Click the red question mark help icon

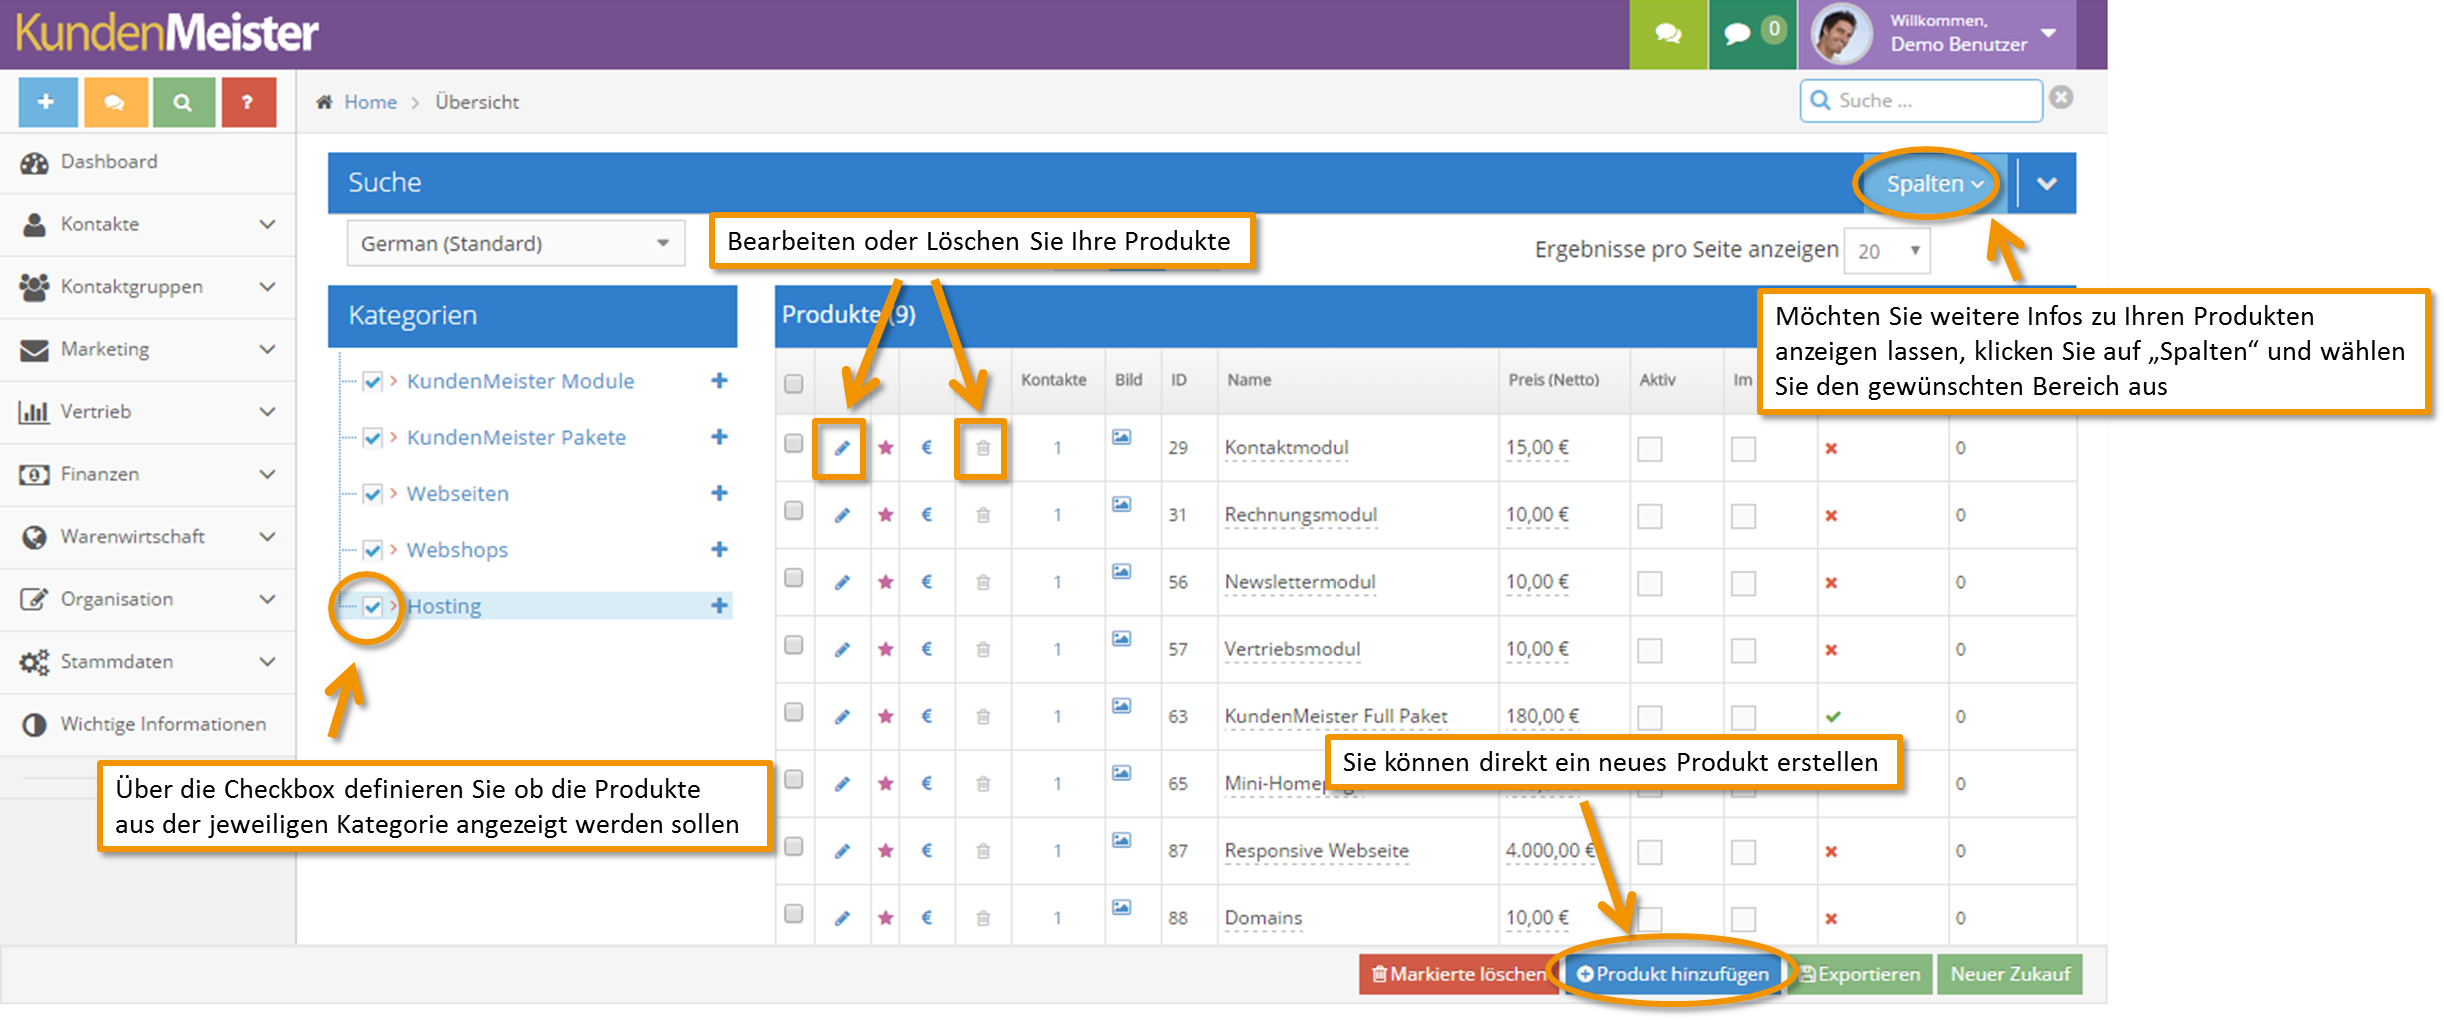[x=248, y=102]
